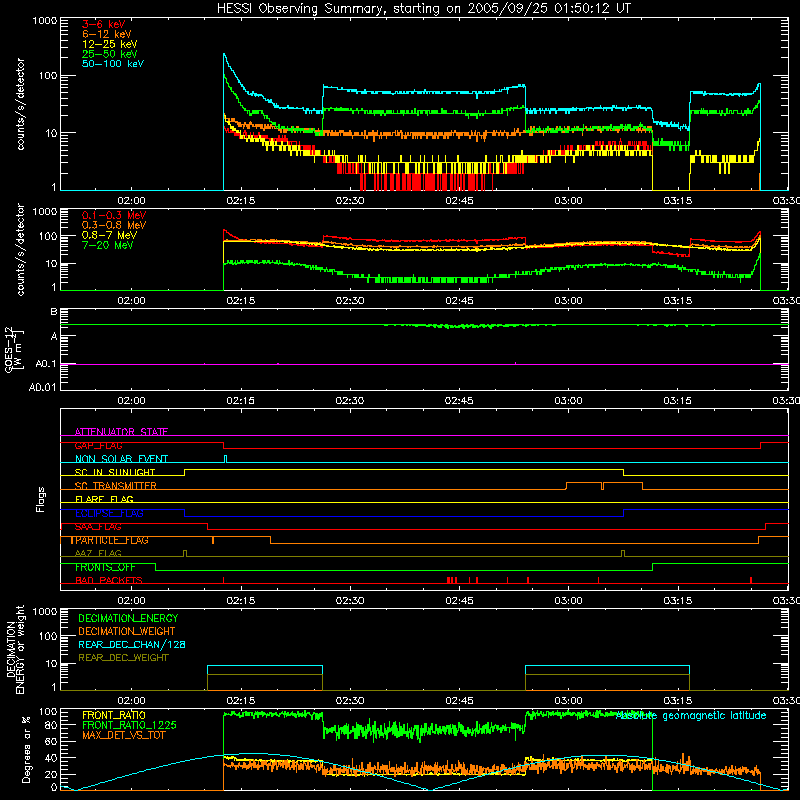Screen dimensions: 800x800
Task: Click the GOES level B axis label
Action: 54,311
